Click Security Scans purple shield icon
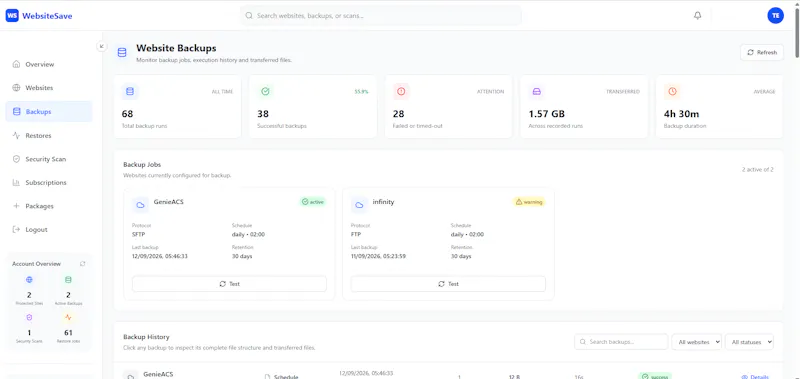The image size is (800, 379). [x=29, y=317]
